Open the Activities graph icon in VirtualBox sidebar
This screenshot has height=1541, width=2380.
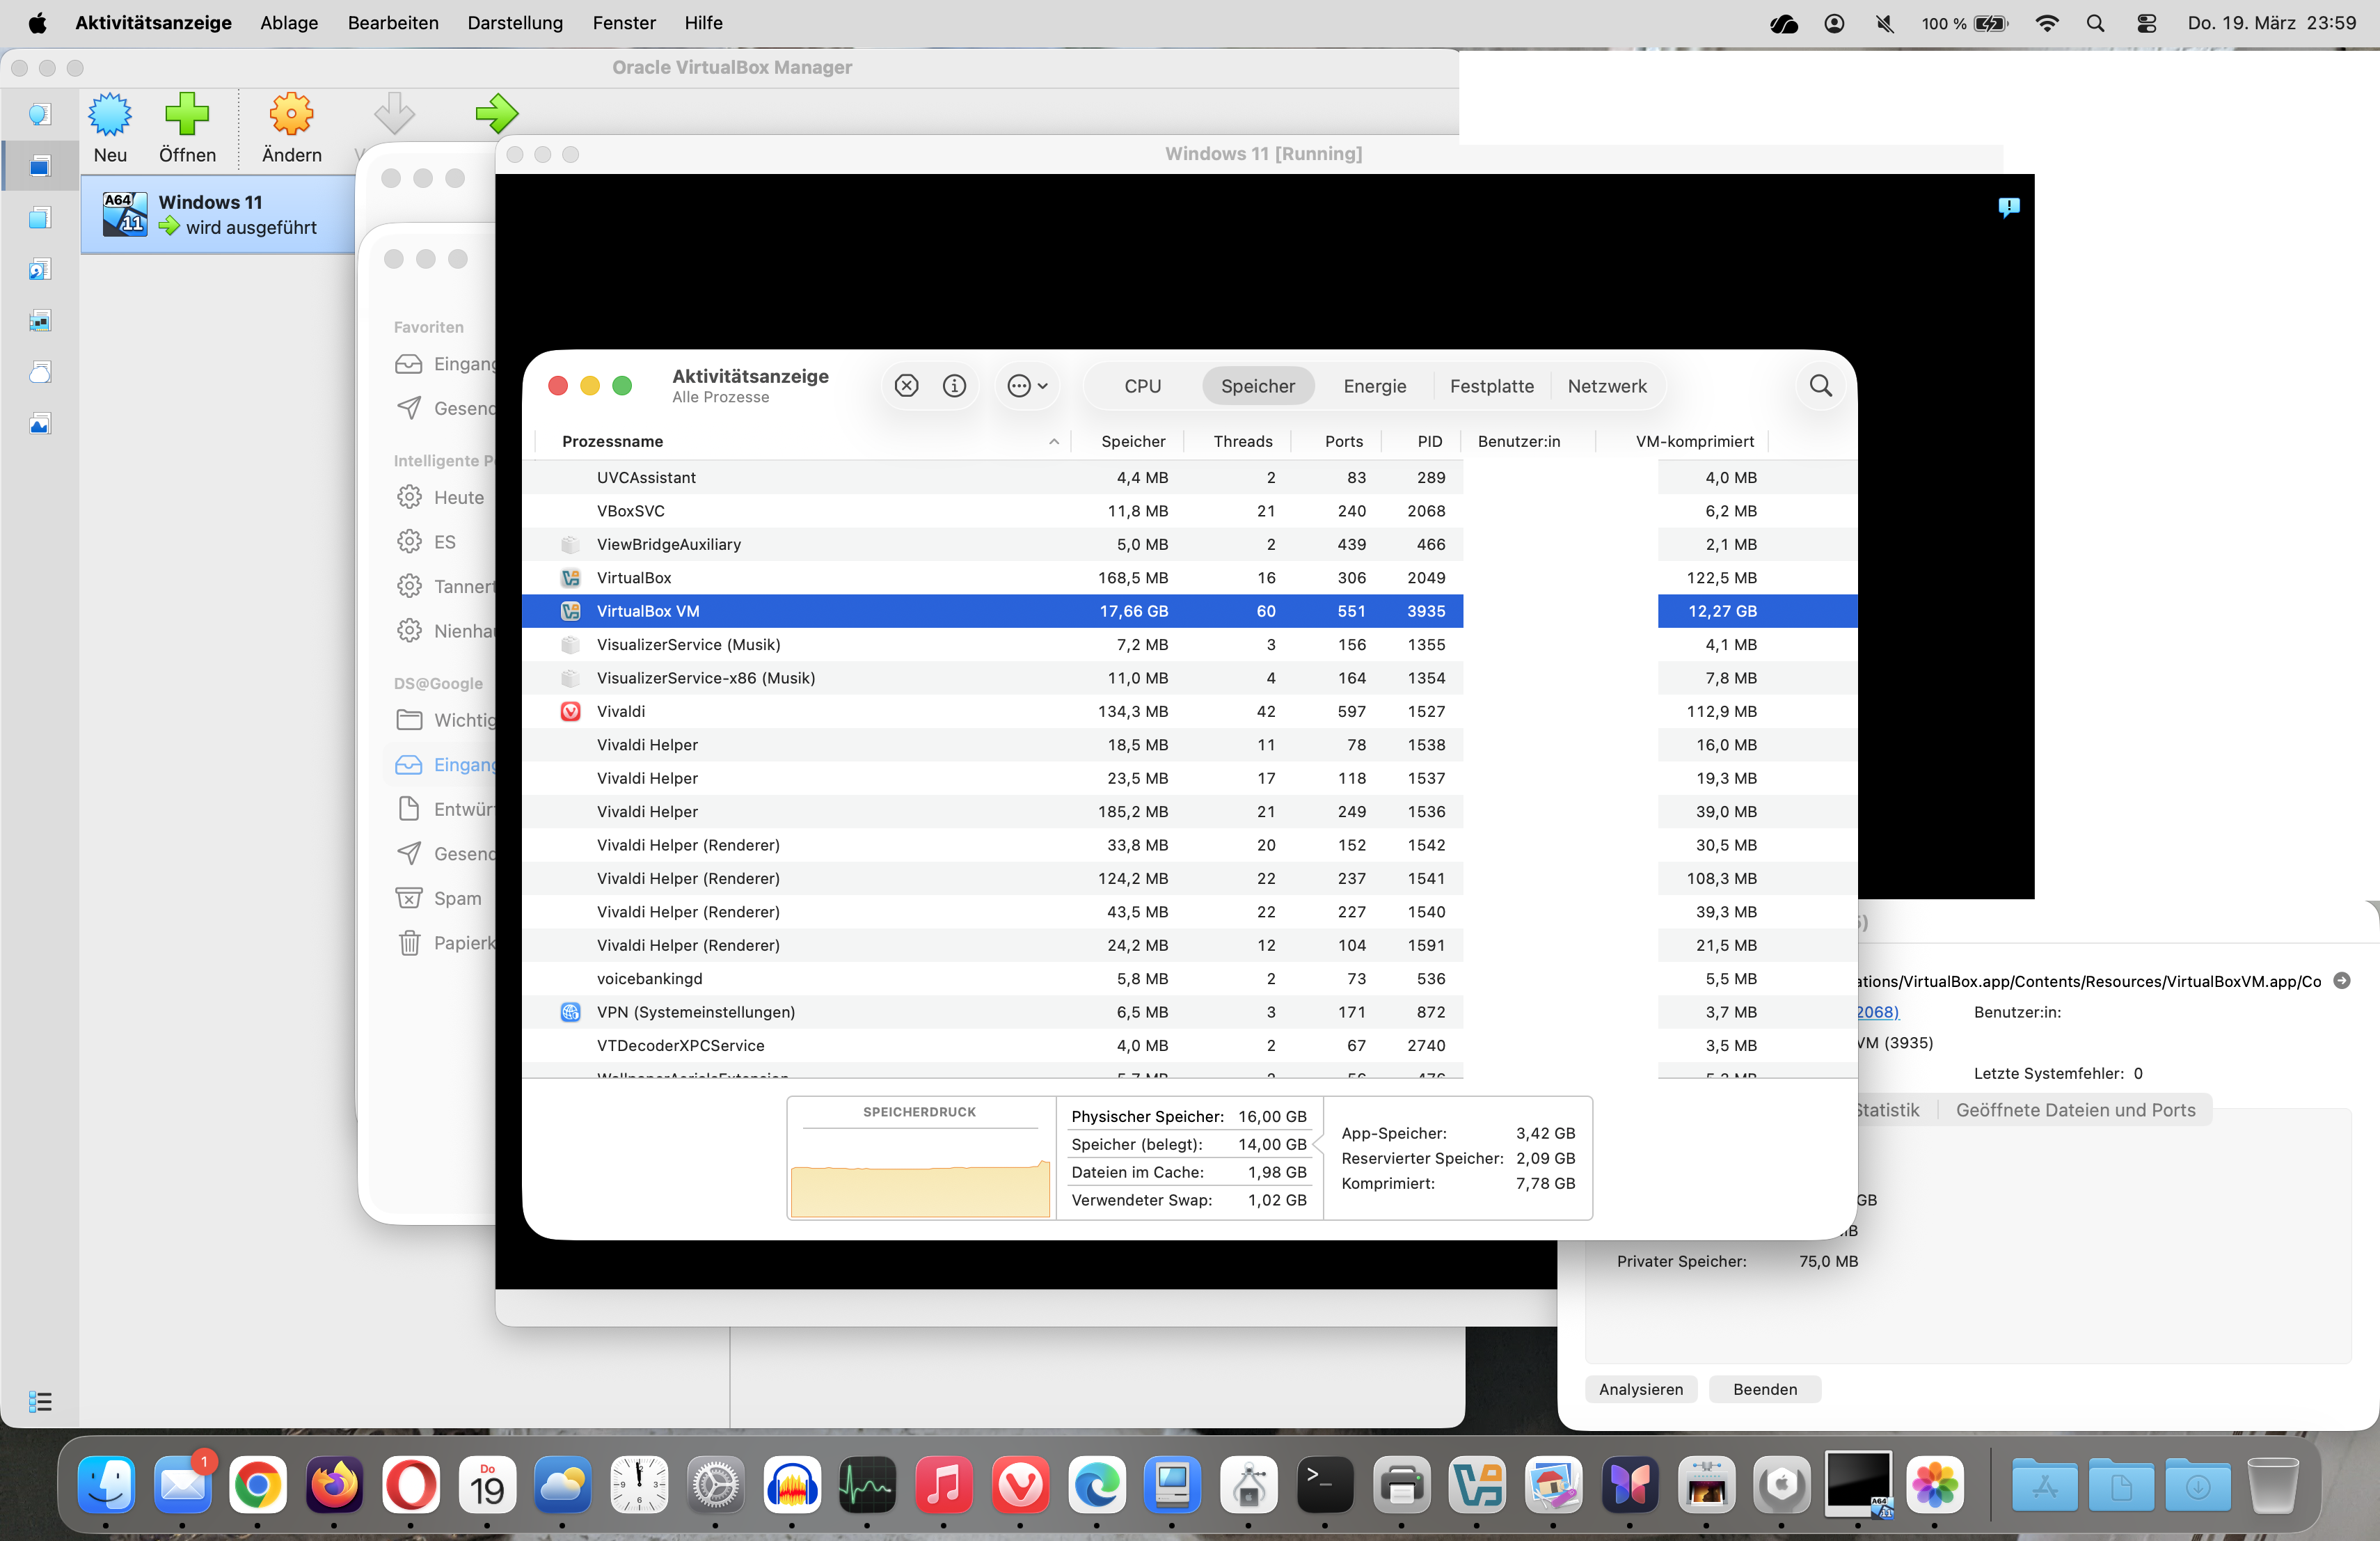coord(39,425)
